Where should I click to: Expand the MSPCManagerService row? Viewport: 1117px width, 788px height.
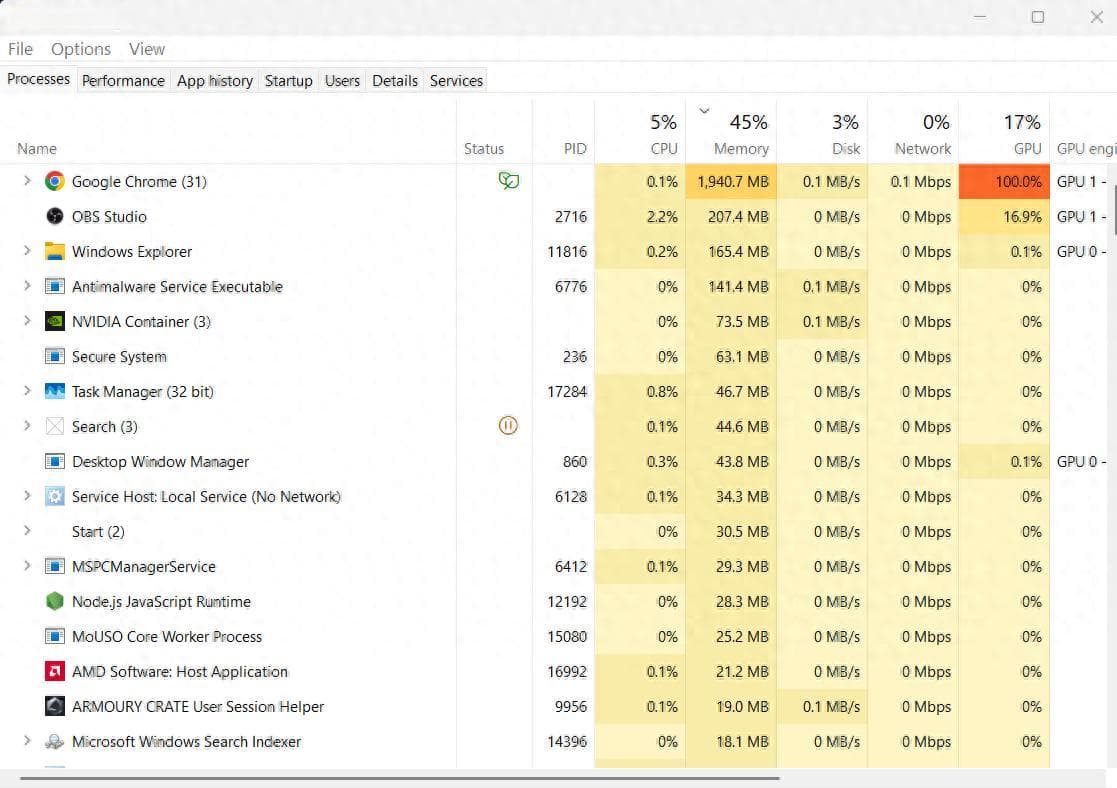pyautogui.click(x=27, y=565)
